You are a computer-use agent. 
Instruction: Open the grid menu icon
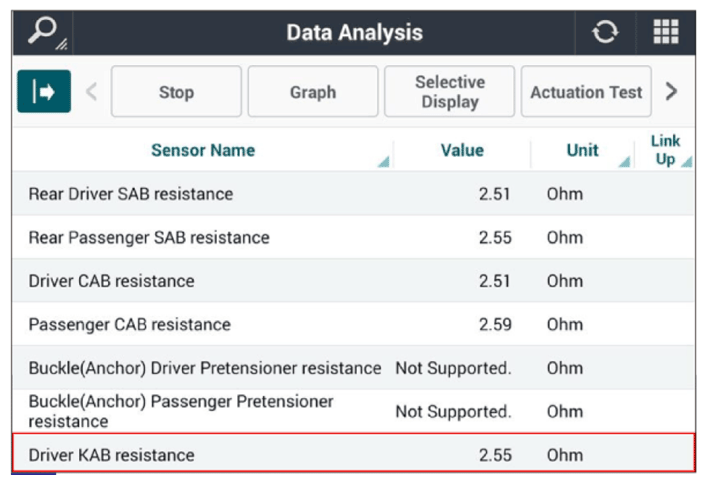(666, 32)
